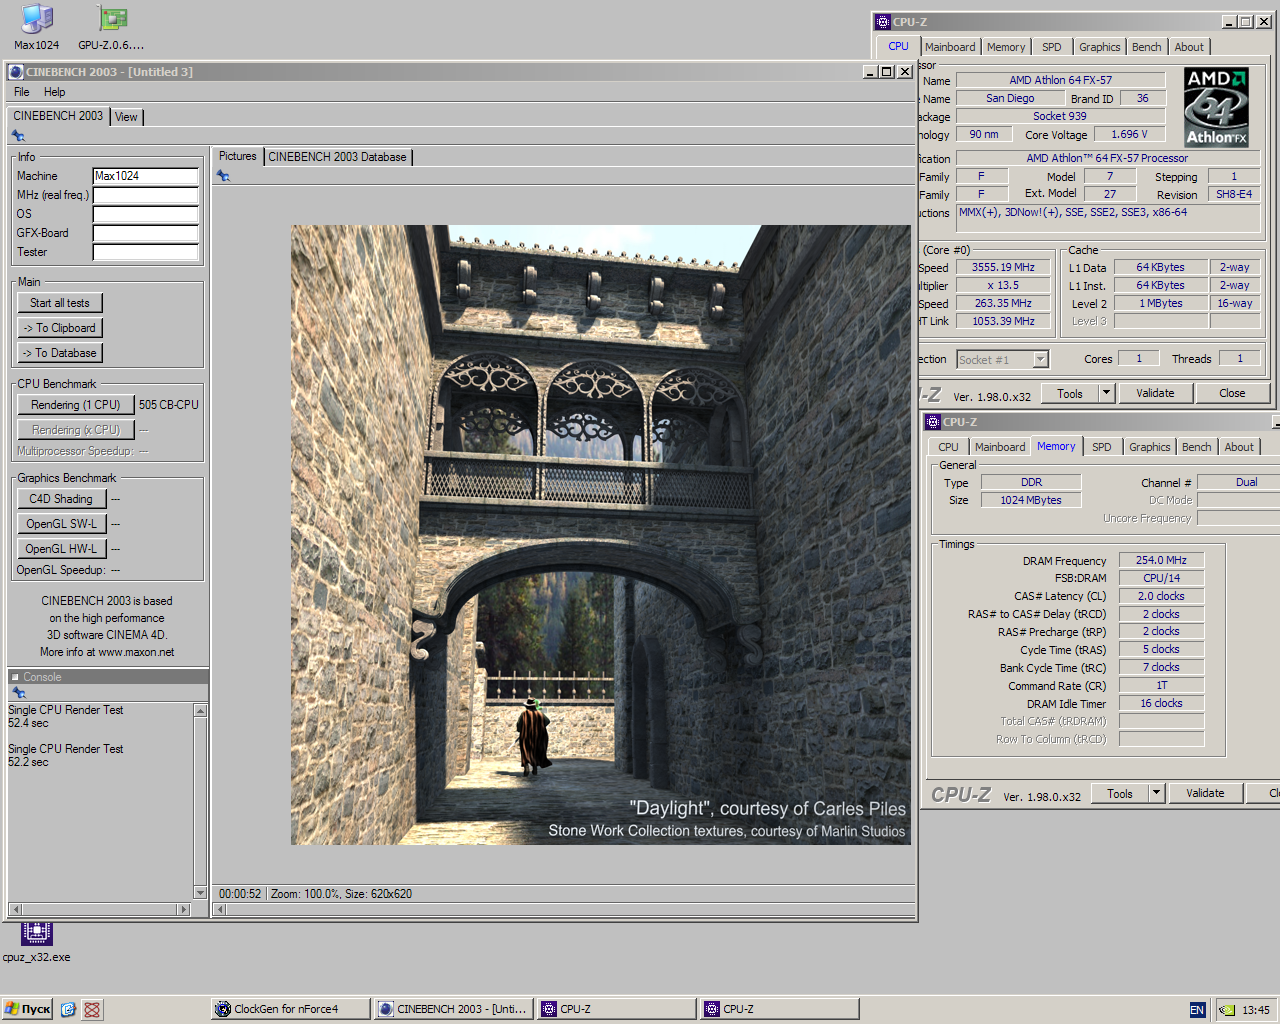Screen dimensions: 1280x1024
Task: Click Validate in upper CPU-Z window
Action: point(1155,393)
